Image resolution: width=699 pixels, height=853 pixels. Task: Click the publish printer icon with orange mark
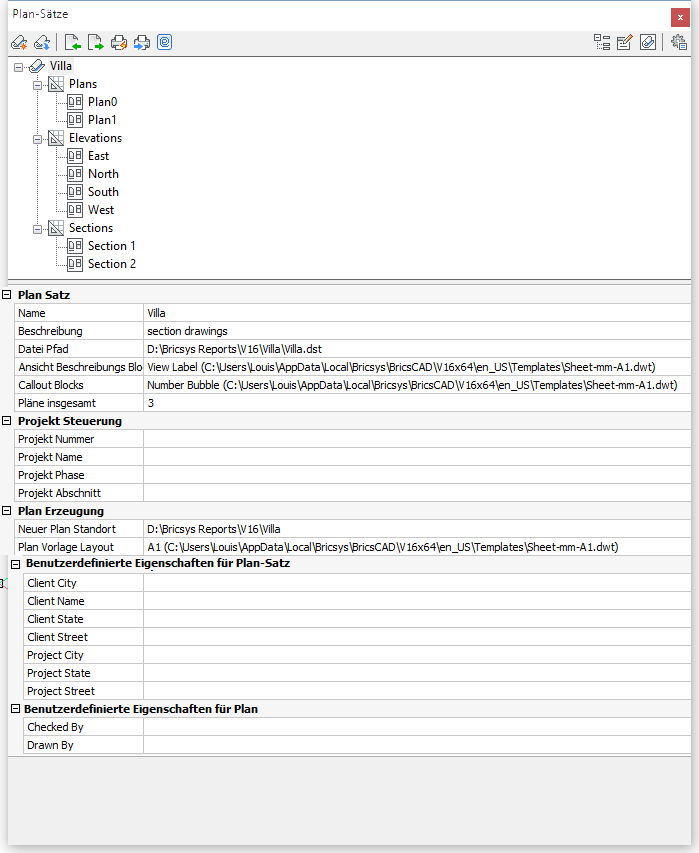coord(118,42)
